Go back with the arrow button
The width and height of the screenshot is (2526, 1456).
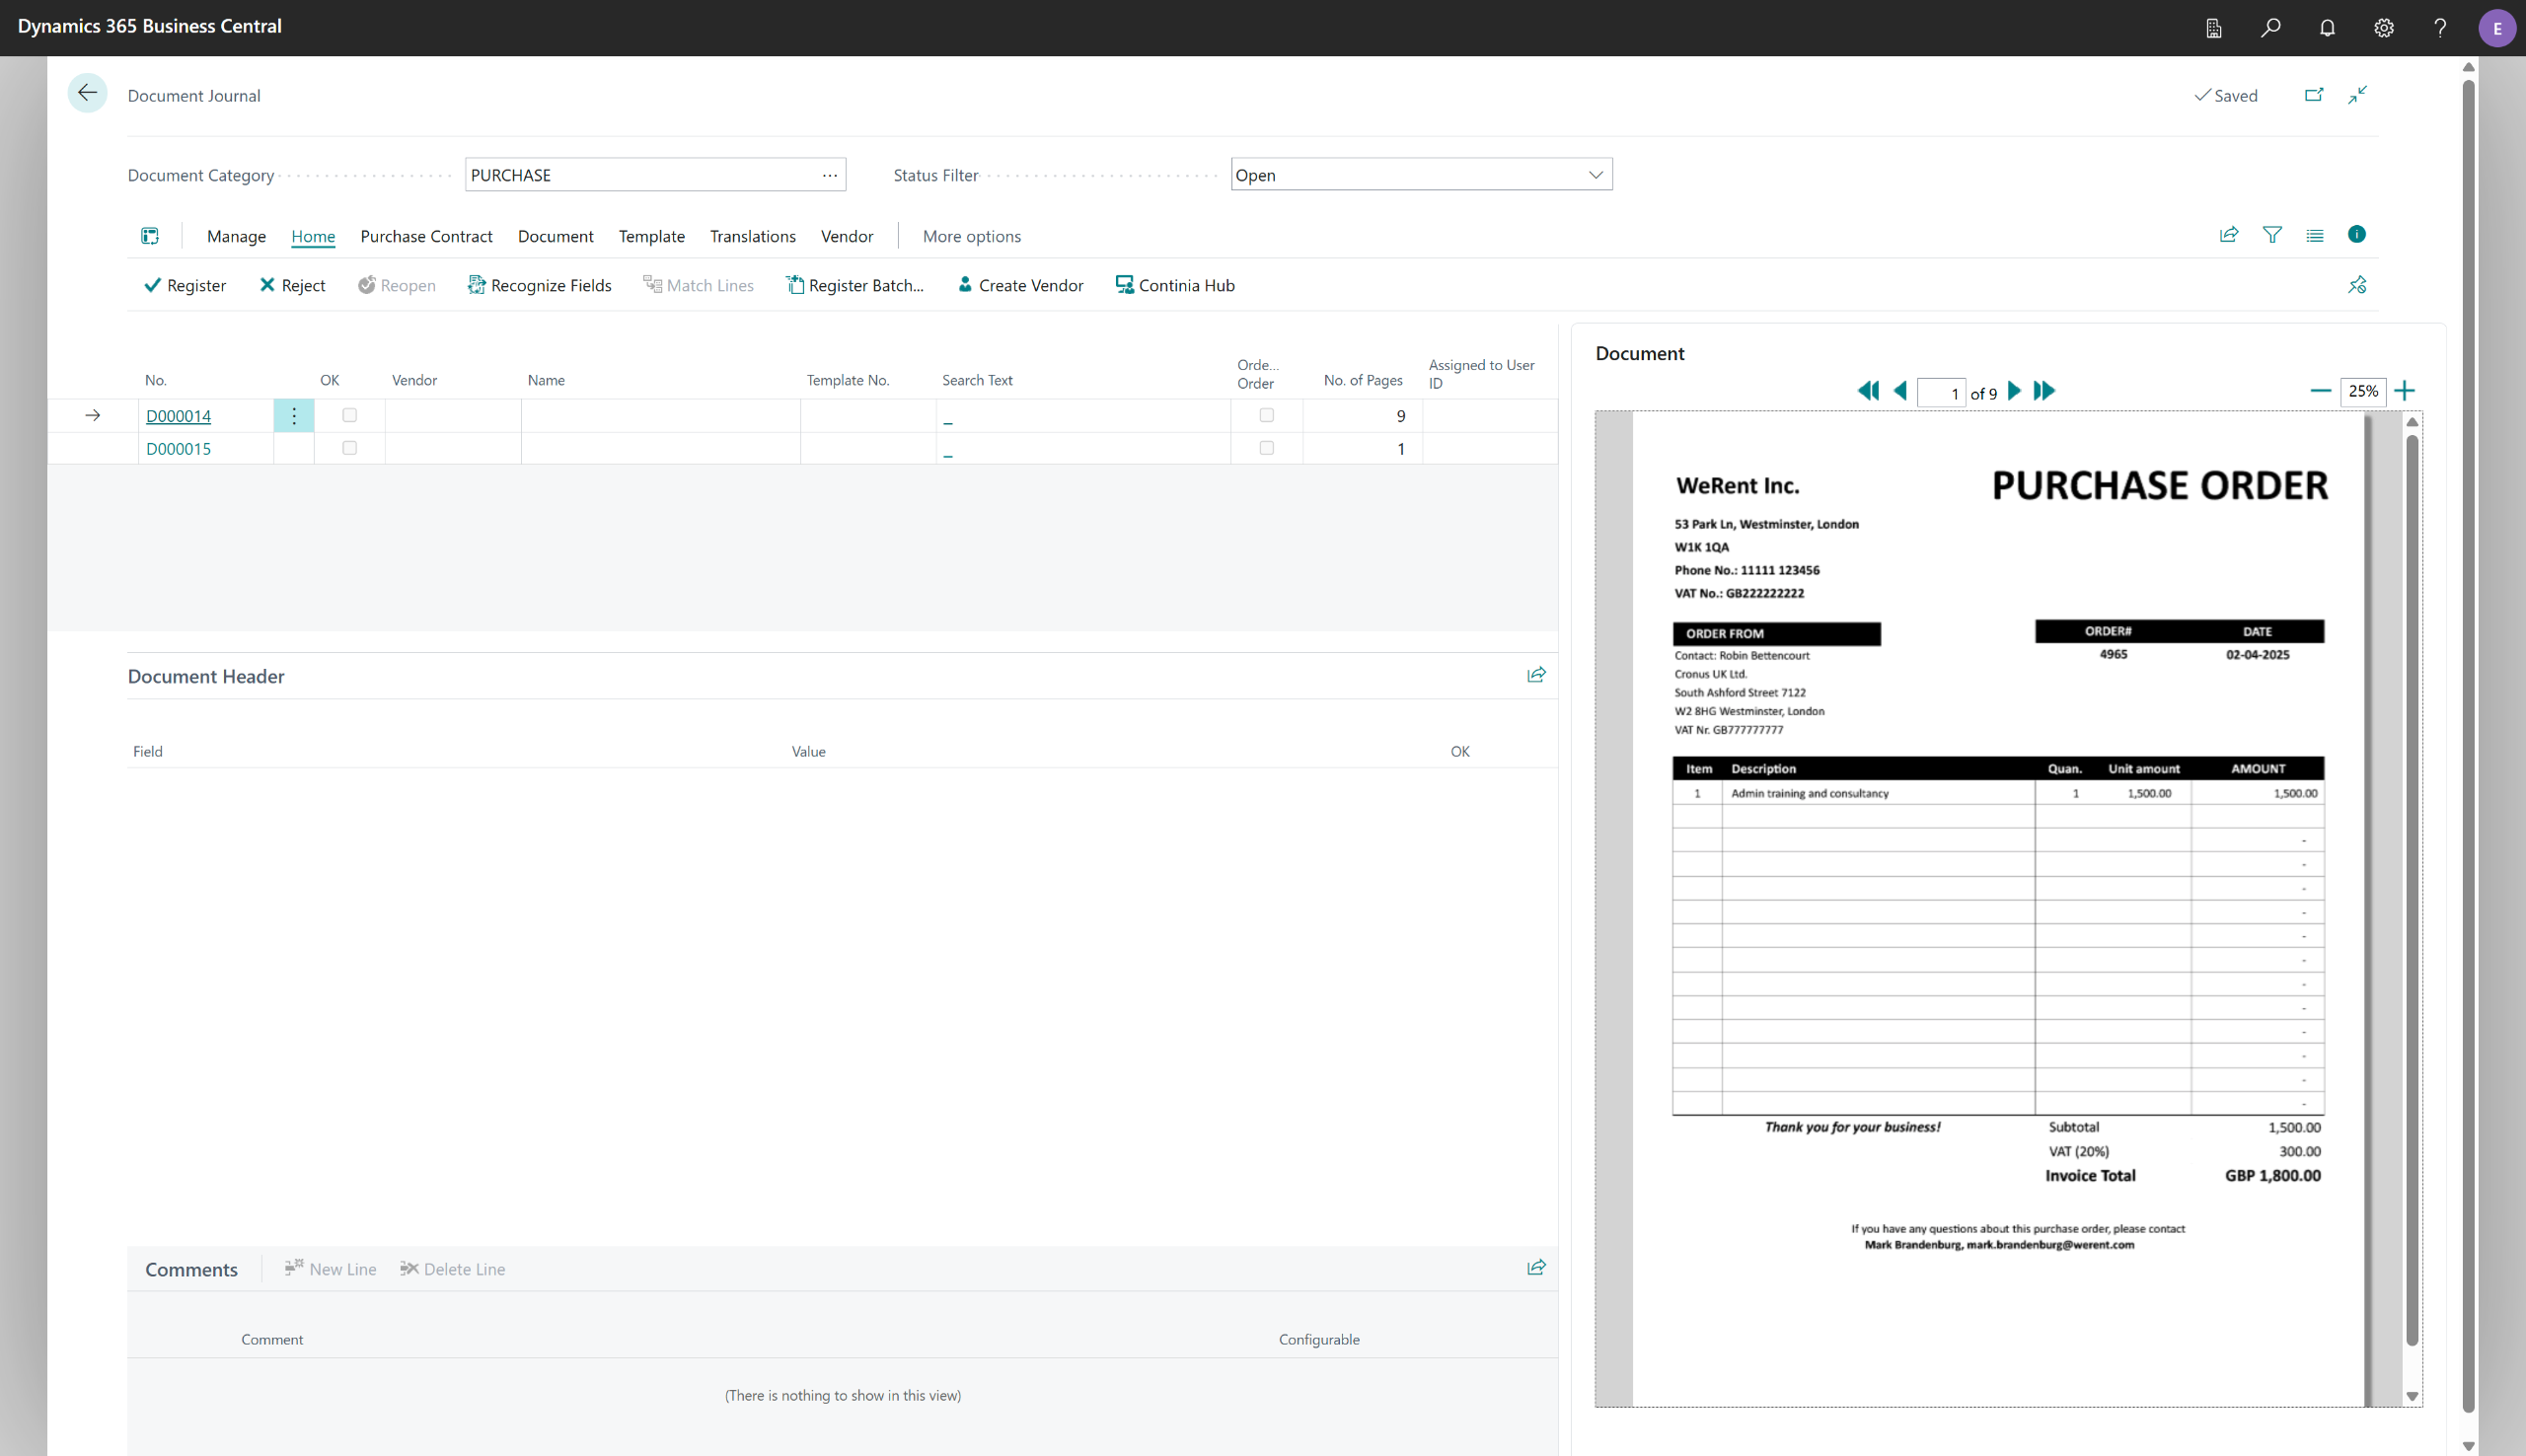[87, 94]
